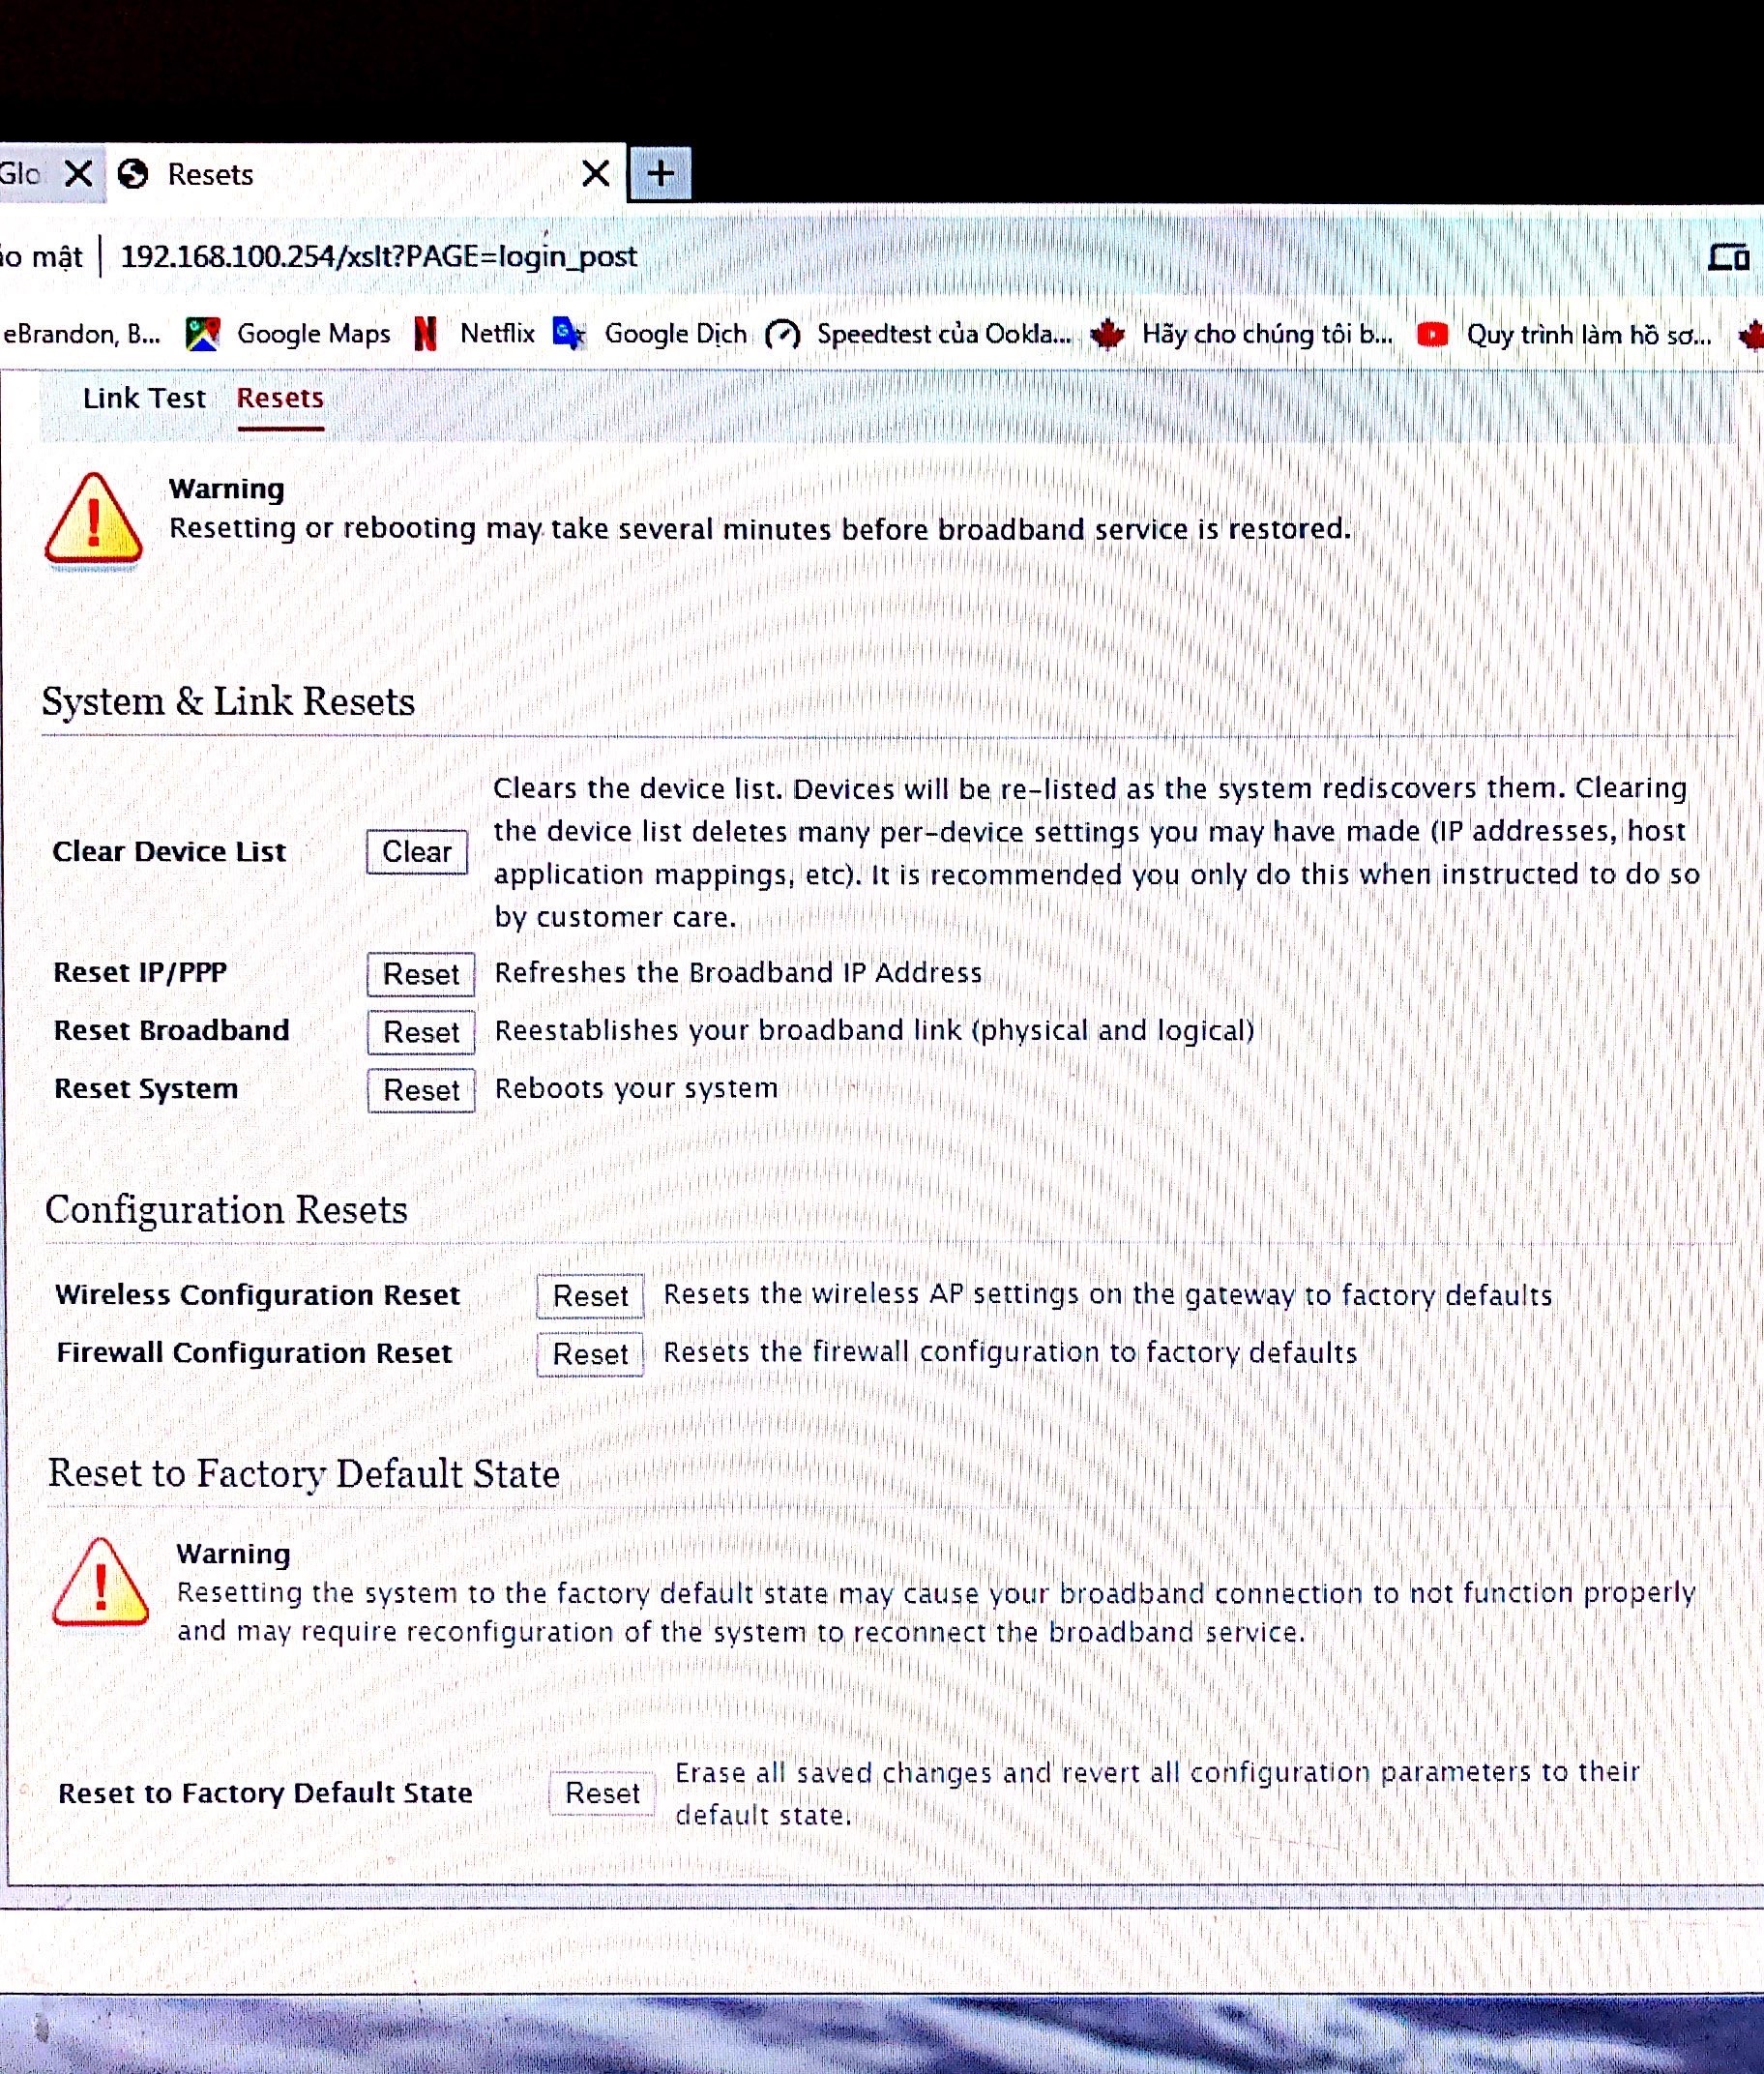1764x2074 pixels.
Task: Open the Hãy cho chúng tôi bookmark
Action: [x=1242, y=334]
